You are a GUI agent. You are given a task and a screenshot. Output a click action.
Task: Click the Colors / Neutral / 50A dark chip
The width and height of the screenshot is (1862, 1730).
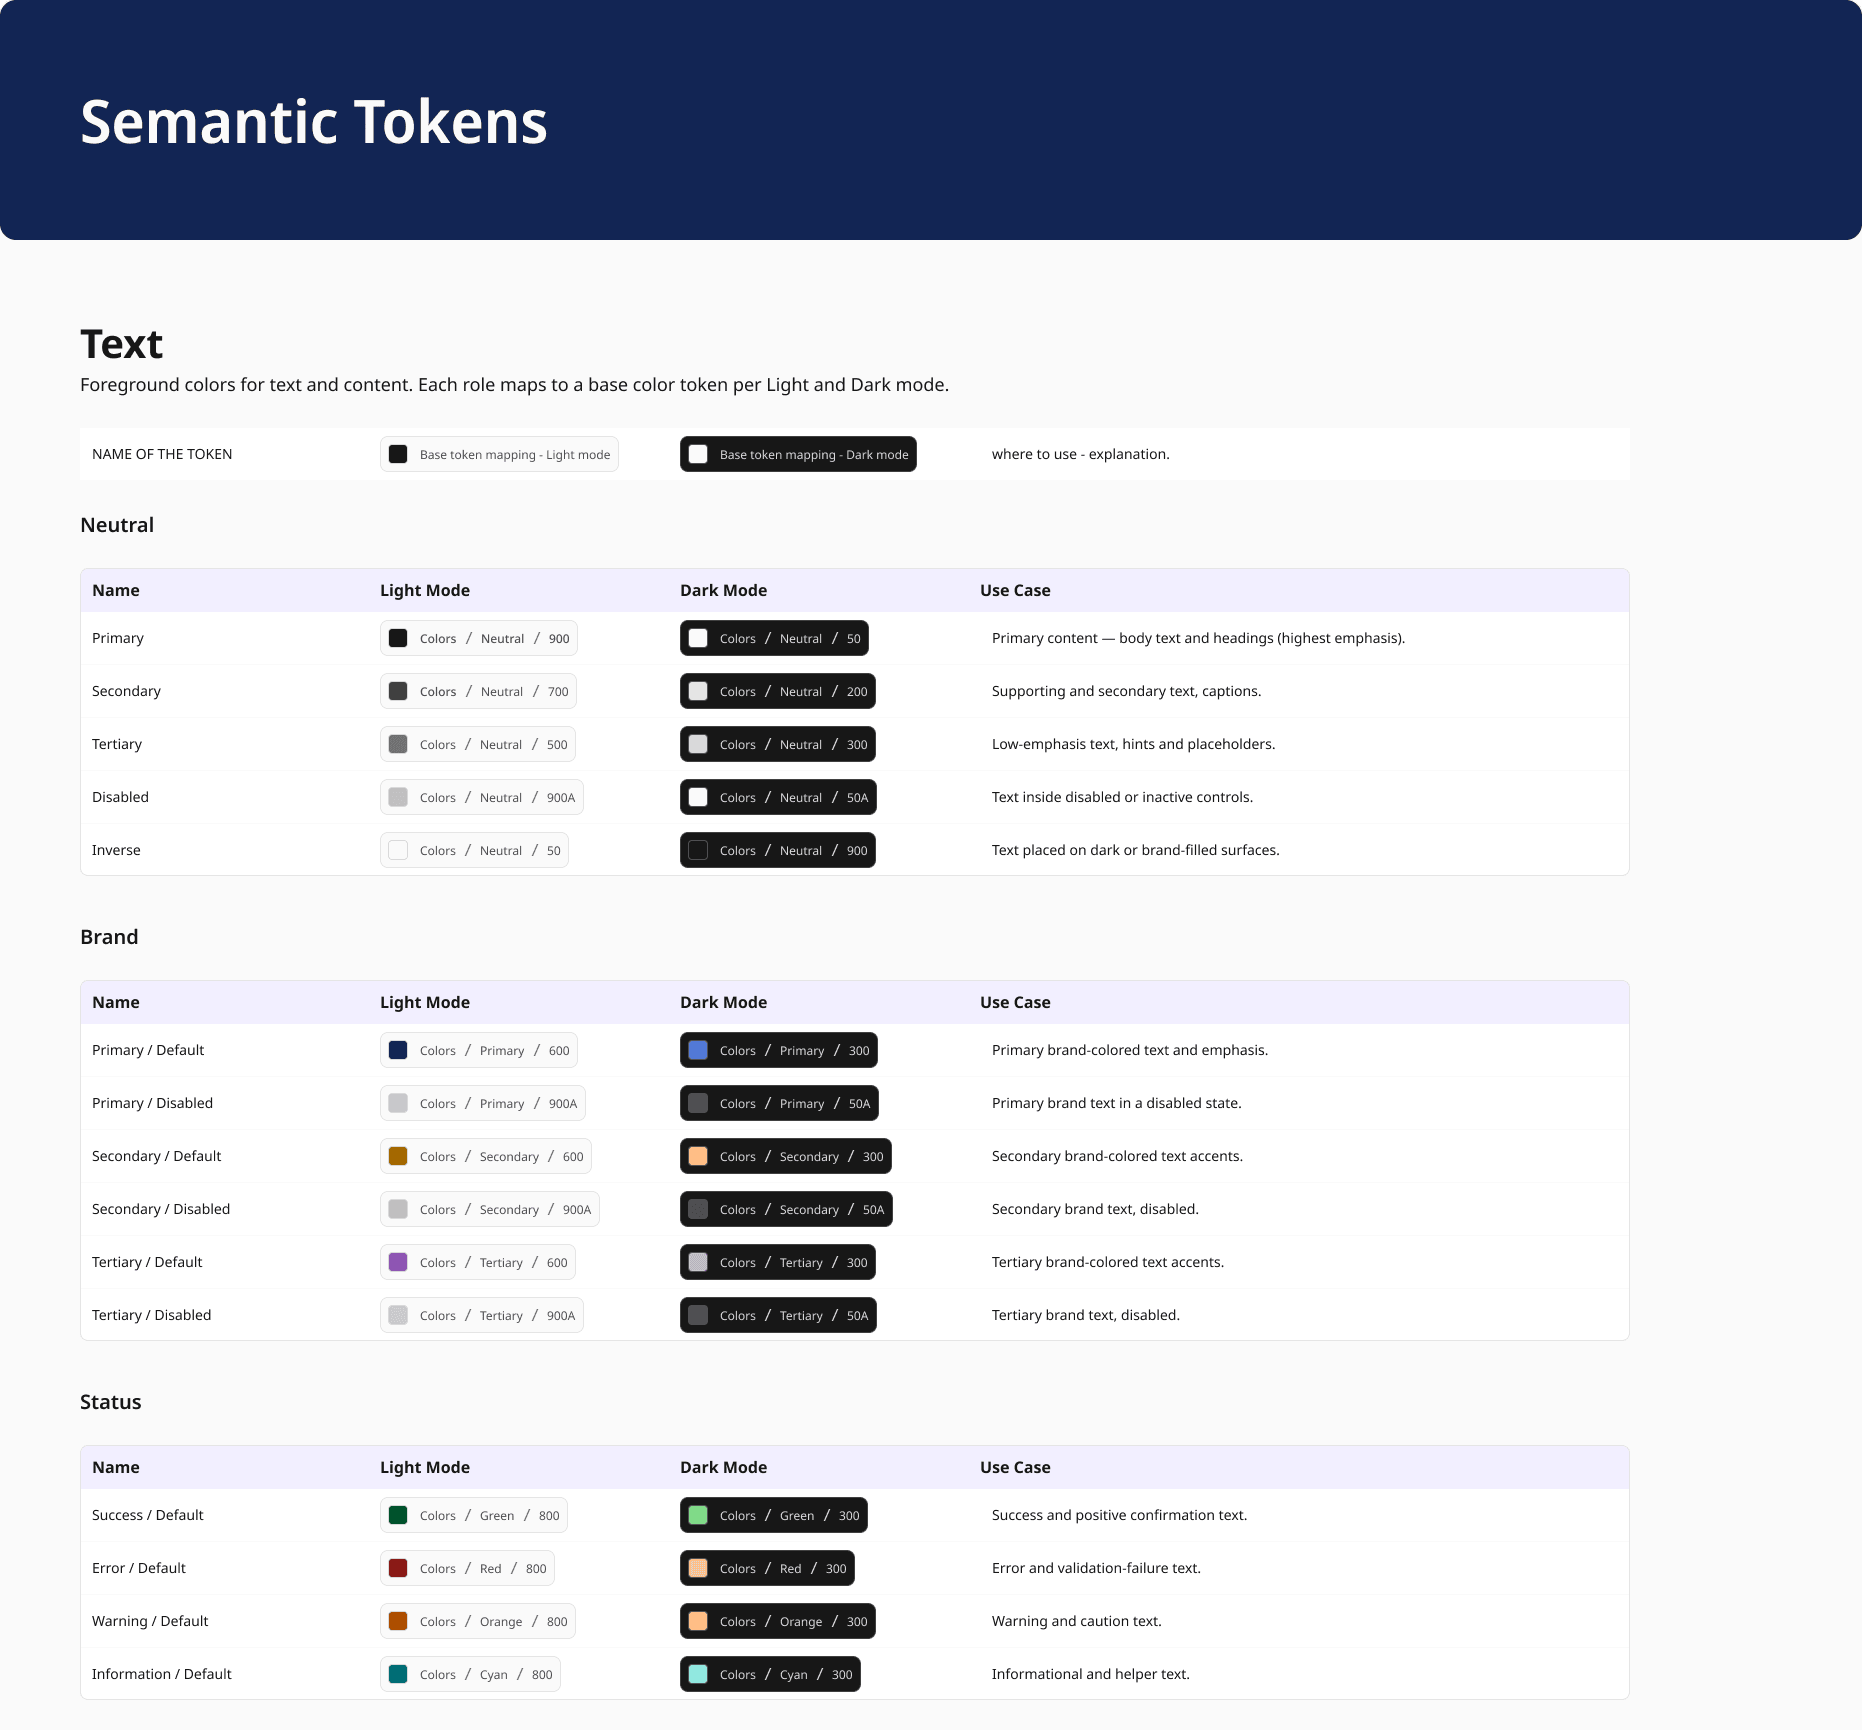click(x=778, y=797)
